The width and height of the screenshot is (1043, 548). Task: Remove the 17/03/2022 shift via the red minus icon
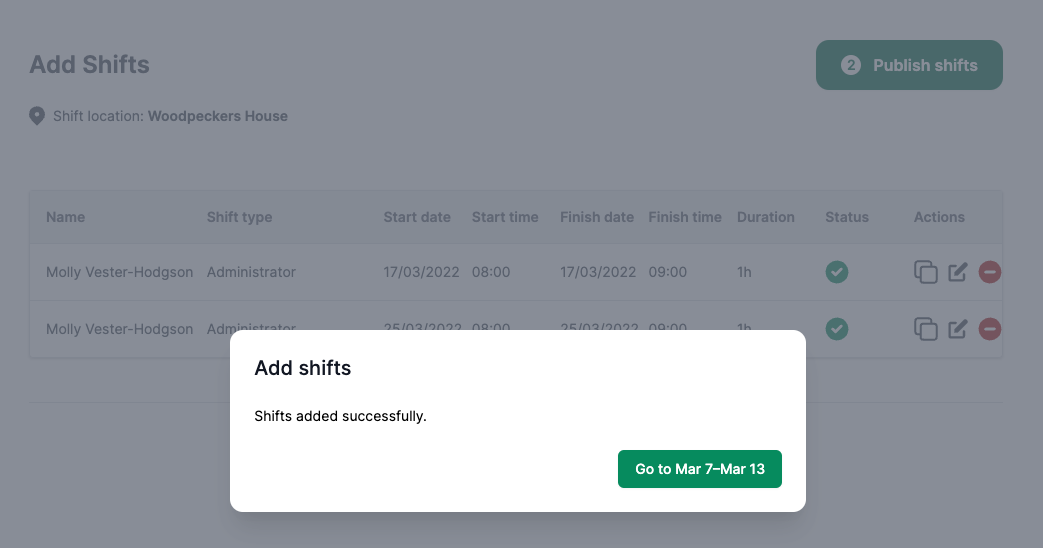click(989, 272)
